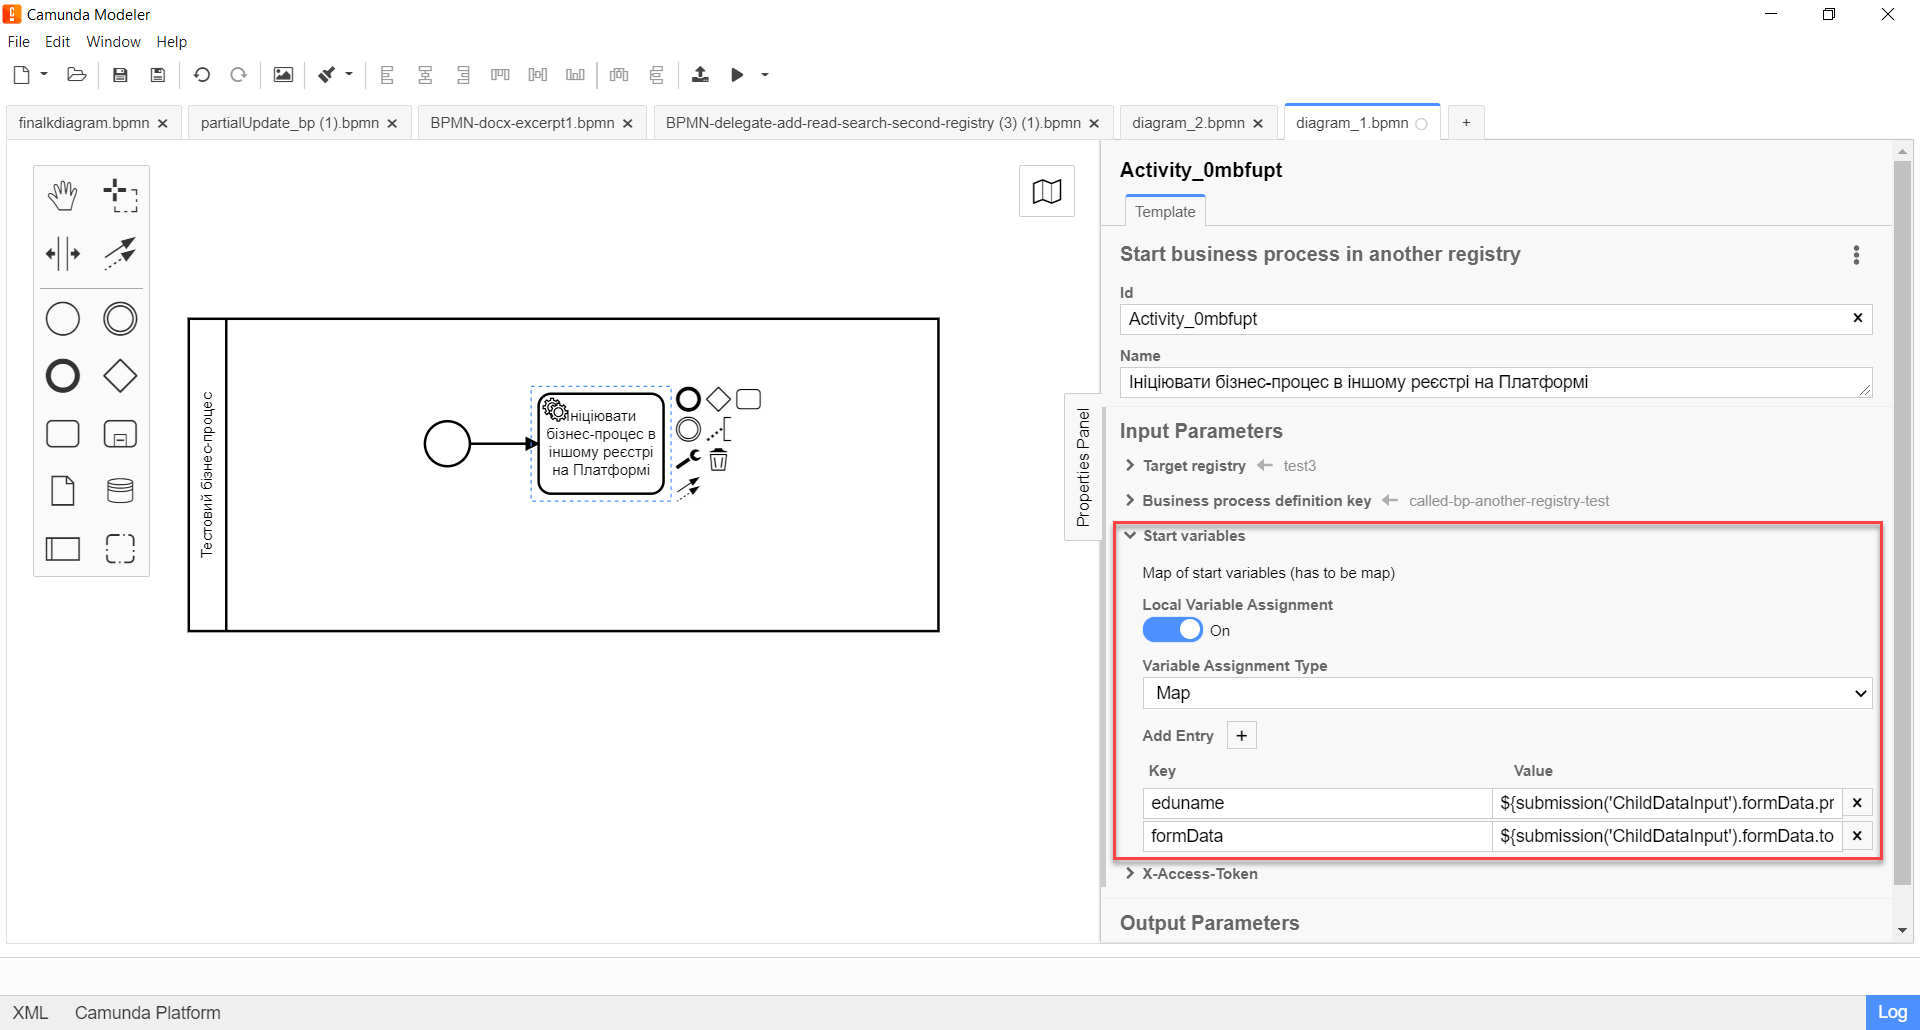Create a Gateway from the palette
Screen dimensions: 1920x1030
[120, 376]
